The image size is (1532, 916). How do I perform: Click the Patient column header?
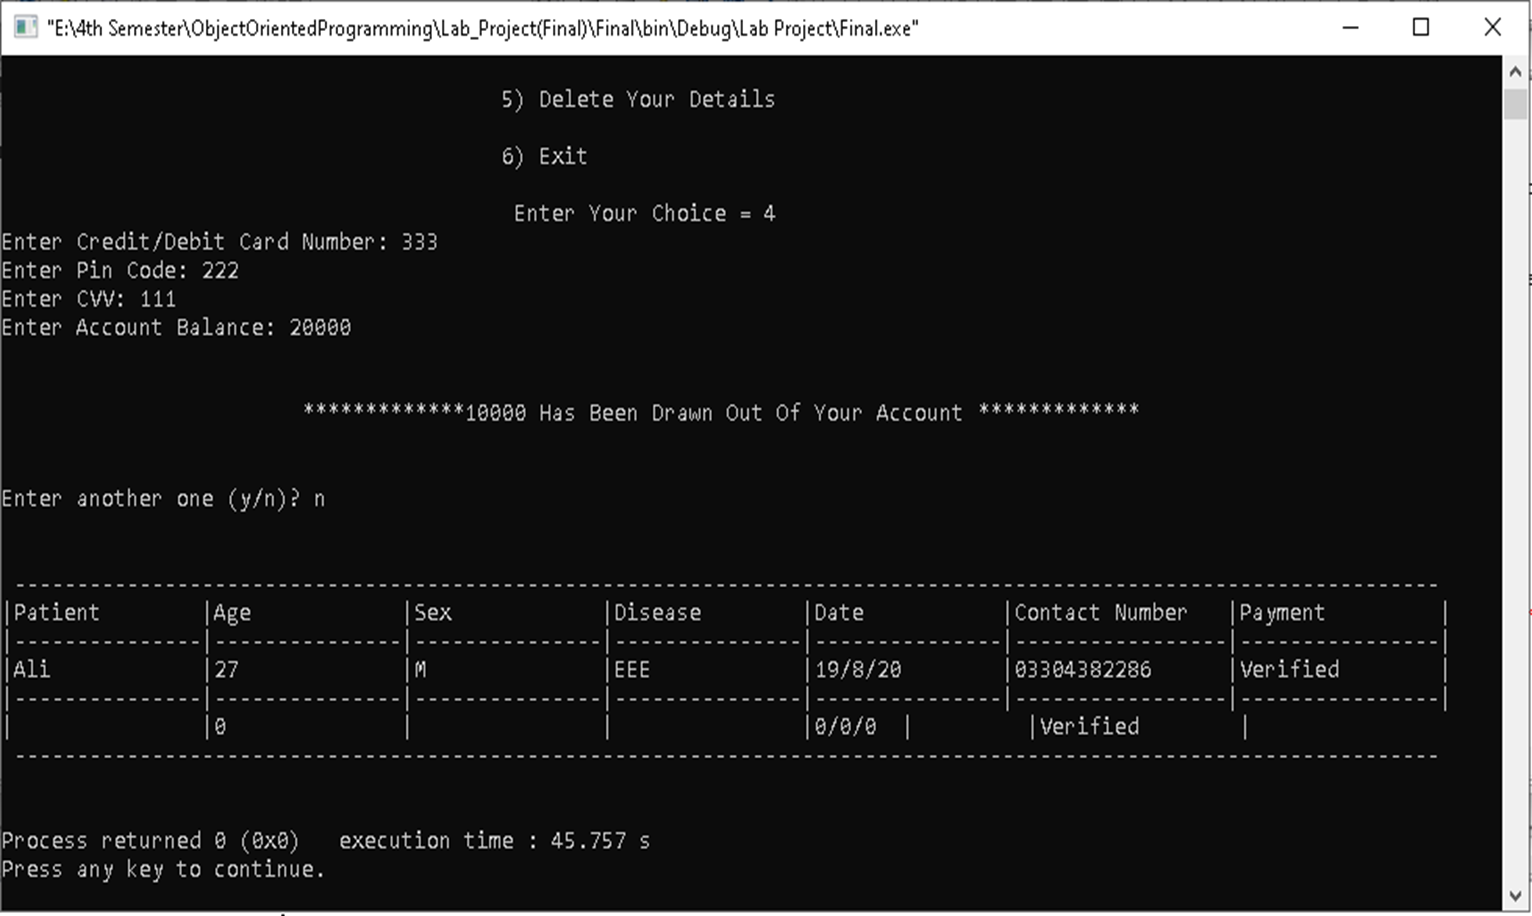tap(57, 612)
